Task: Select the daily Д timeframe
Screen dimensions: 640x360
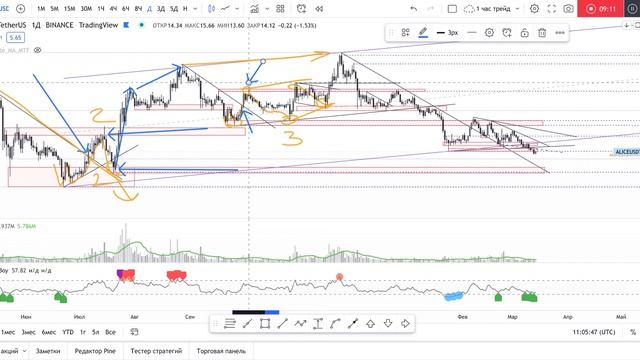Action: click(149, 9)
